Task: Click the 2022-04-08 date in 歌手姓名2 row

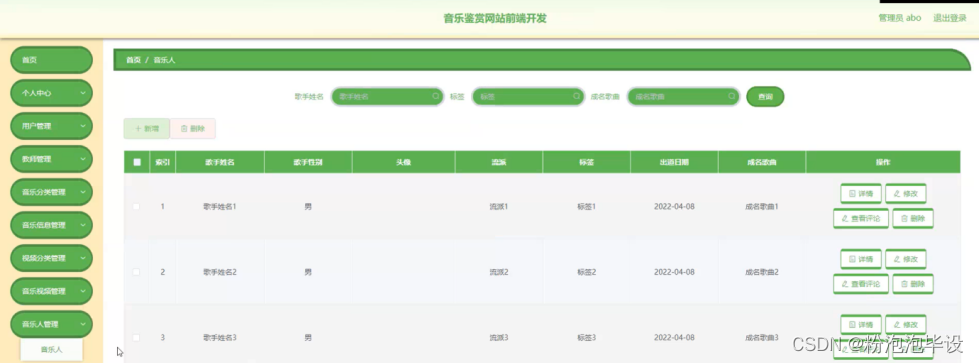Action: [x=674, y=272]
